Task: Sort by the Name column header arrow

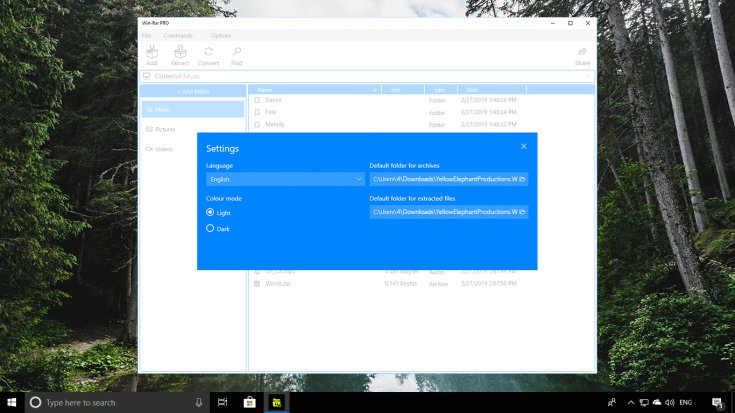Action: (x=375, y=90)
